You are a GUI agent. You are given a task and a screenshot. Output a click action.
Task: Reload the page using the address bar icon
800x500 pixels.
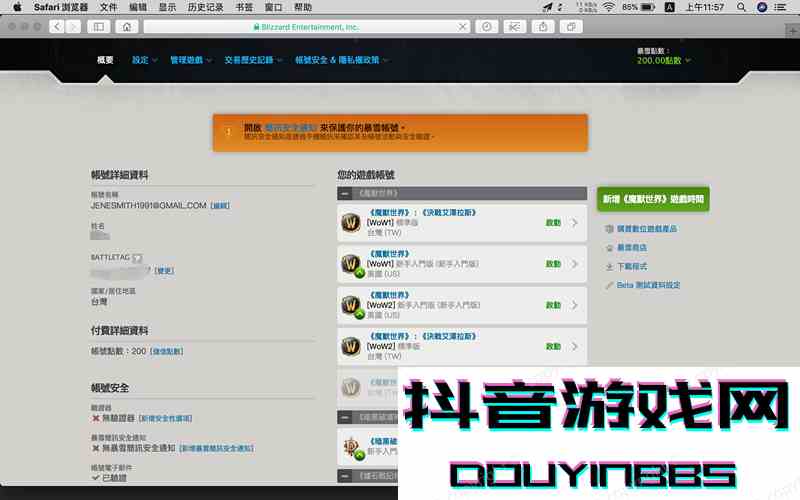pos(461,26)
